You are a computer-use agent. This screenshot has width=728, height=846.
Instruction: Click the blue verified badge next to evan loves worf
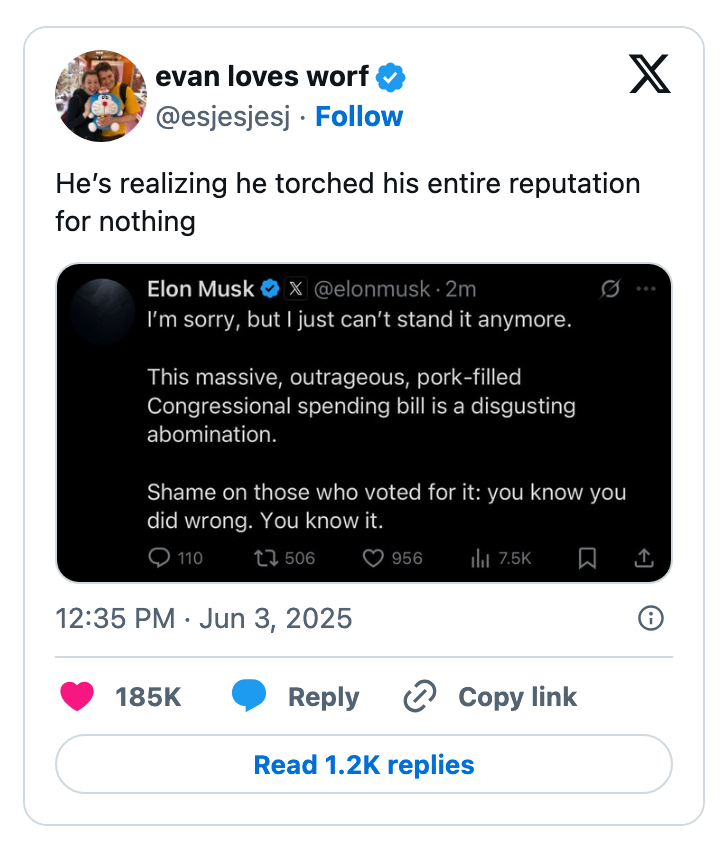click(x=391, y=74)
